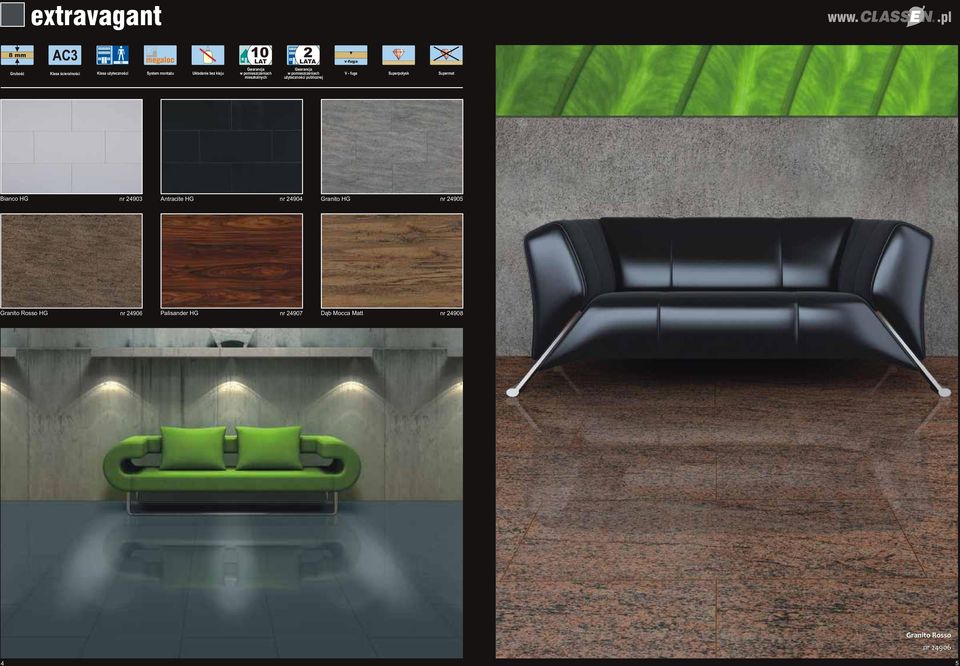Select the Granito HG grey swatch
This screenshot has width=960, height=666.
click(392, 146)
